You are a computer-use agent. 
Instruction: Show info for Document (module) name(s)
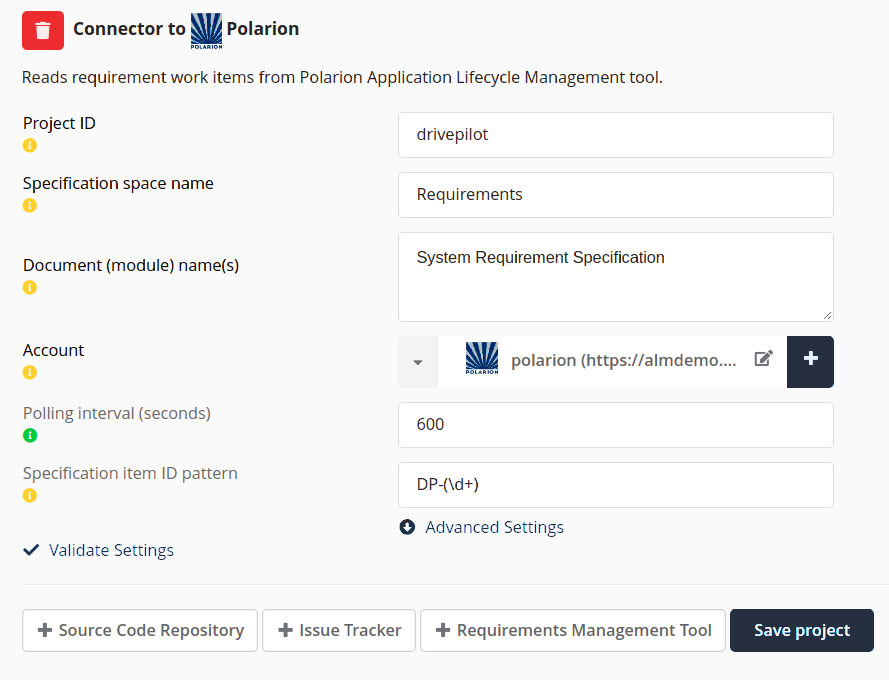[x=30, y=288]
